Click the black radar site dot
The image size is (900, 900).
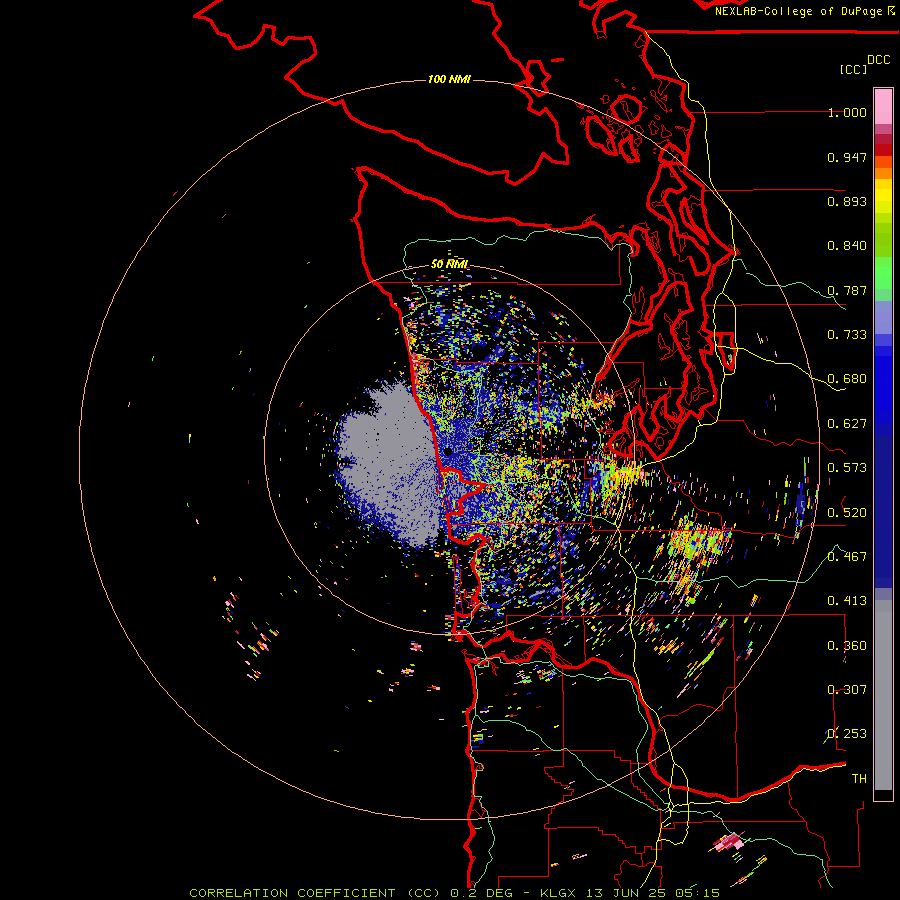pos(448,452)
